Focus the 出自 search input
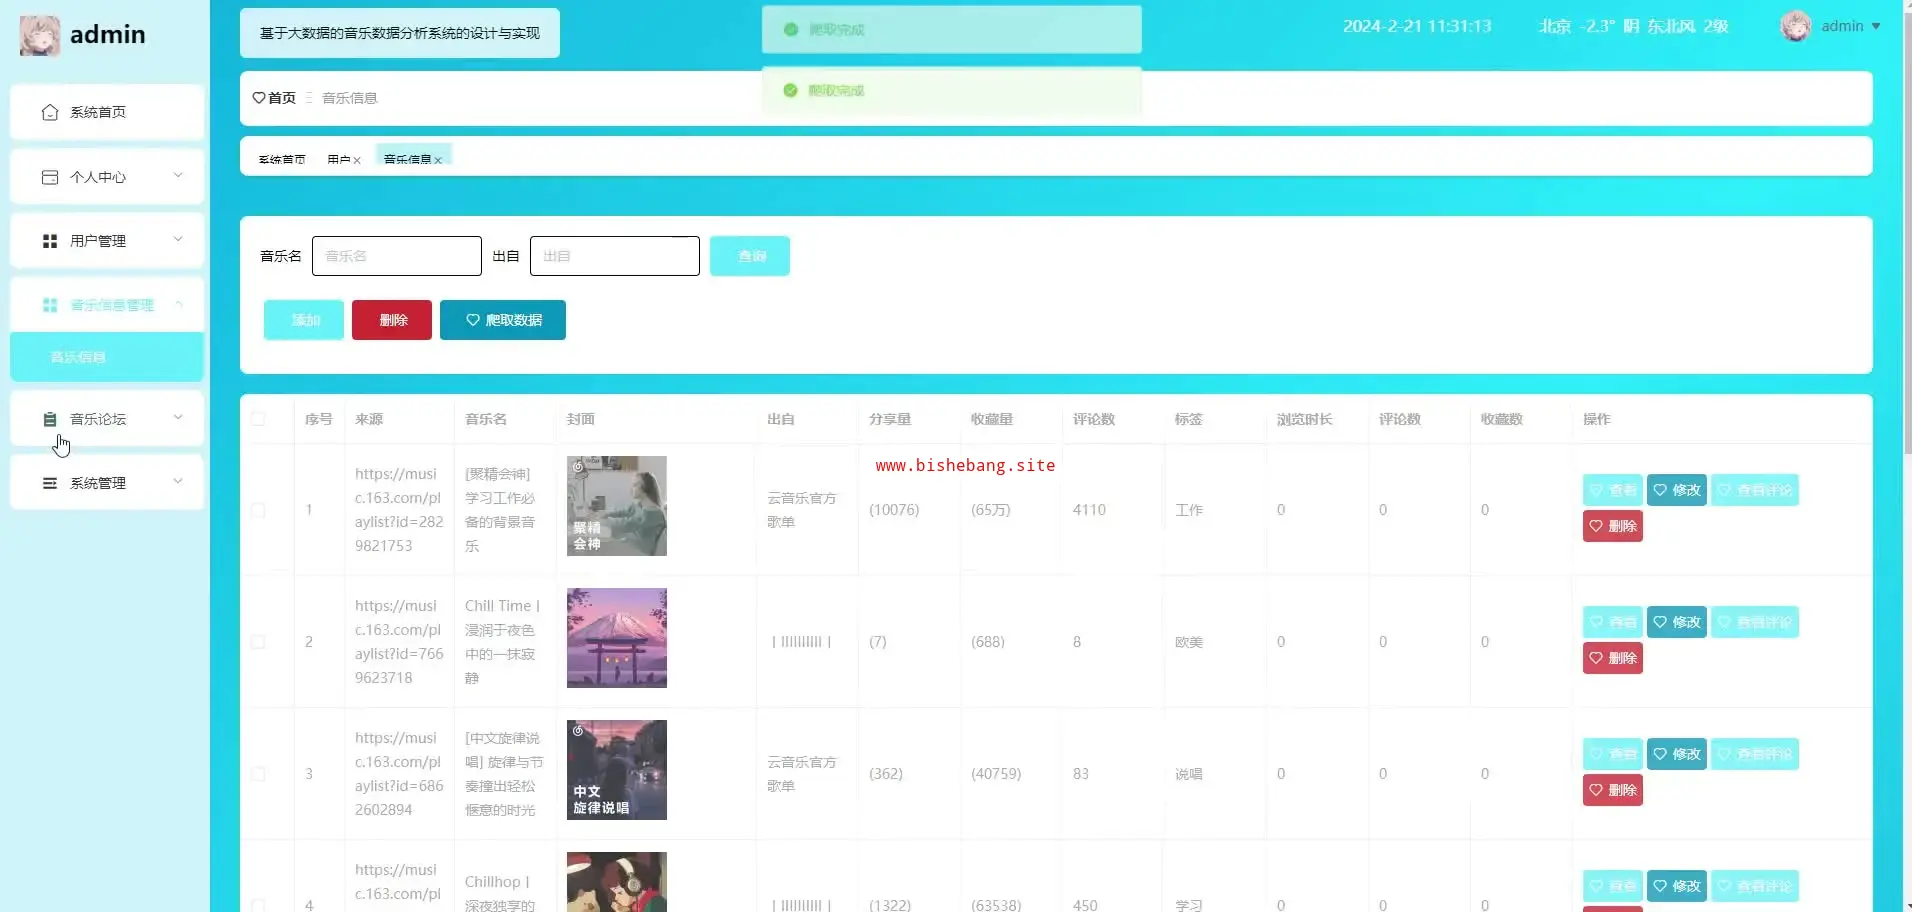This screenshot has width=1912, height=912. point(615,256)
